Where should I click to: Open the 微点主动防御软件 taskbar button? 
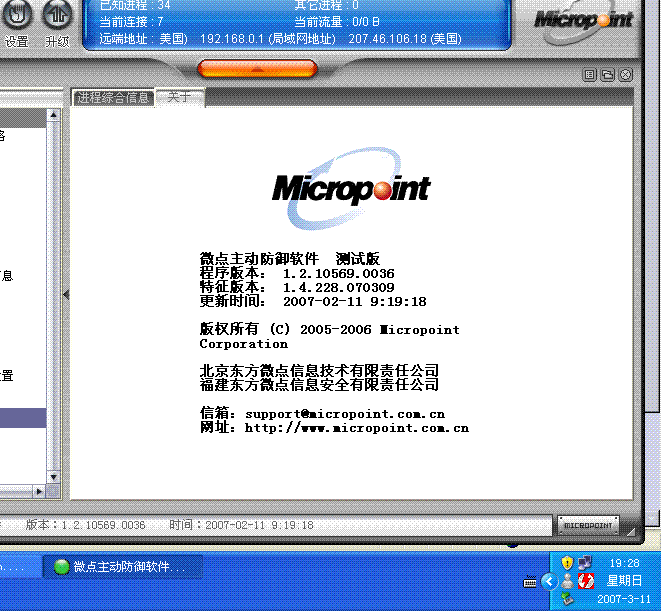[123, 567]
